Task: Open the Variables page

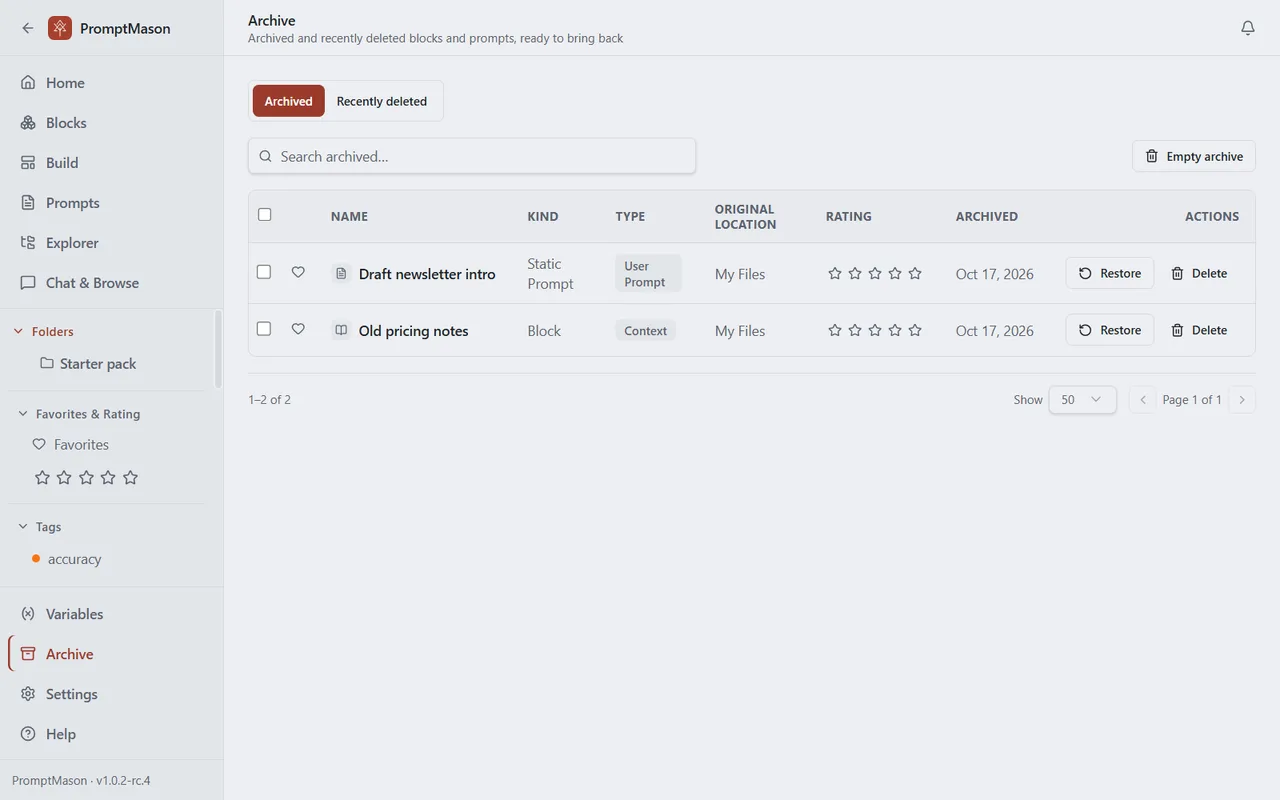Action: pos(111,614)
